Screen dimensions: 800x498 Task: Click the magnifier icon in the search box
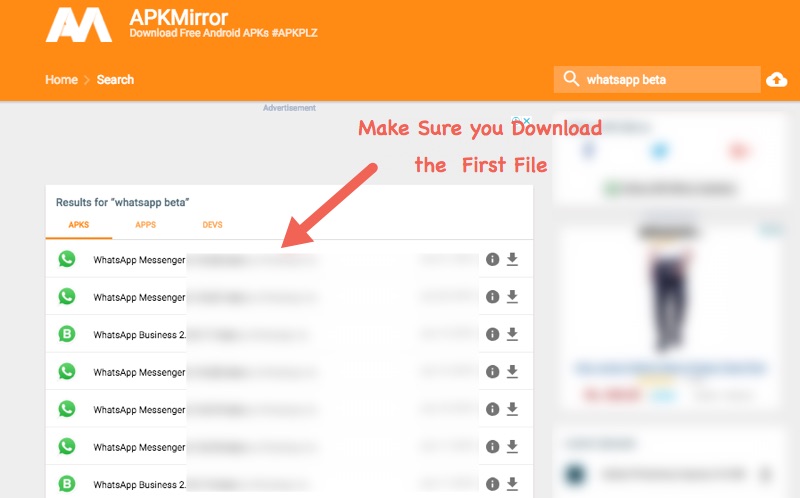pyautogui.click(x=571, y=79)
